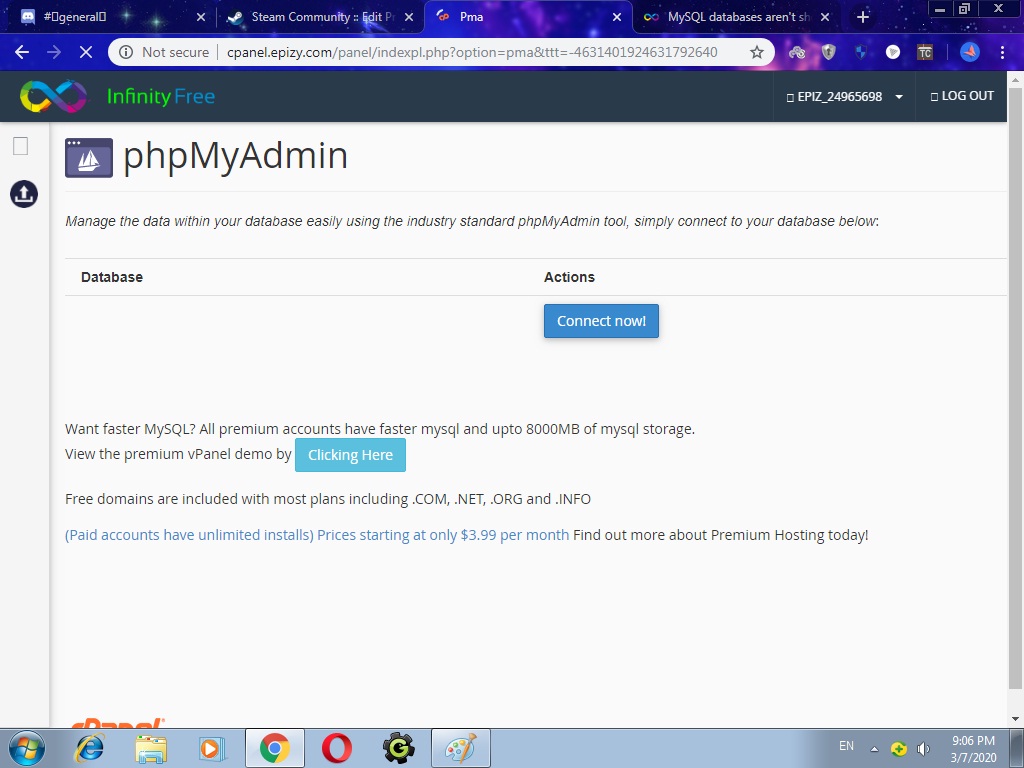This screenshot has width=1024, height=768.
Task: Open Opera browser from taskbar
Action: tap(337, 748)
